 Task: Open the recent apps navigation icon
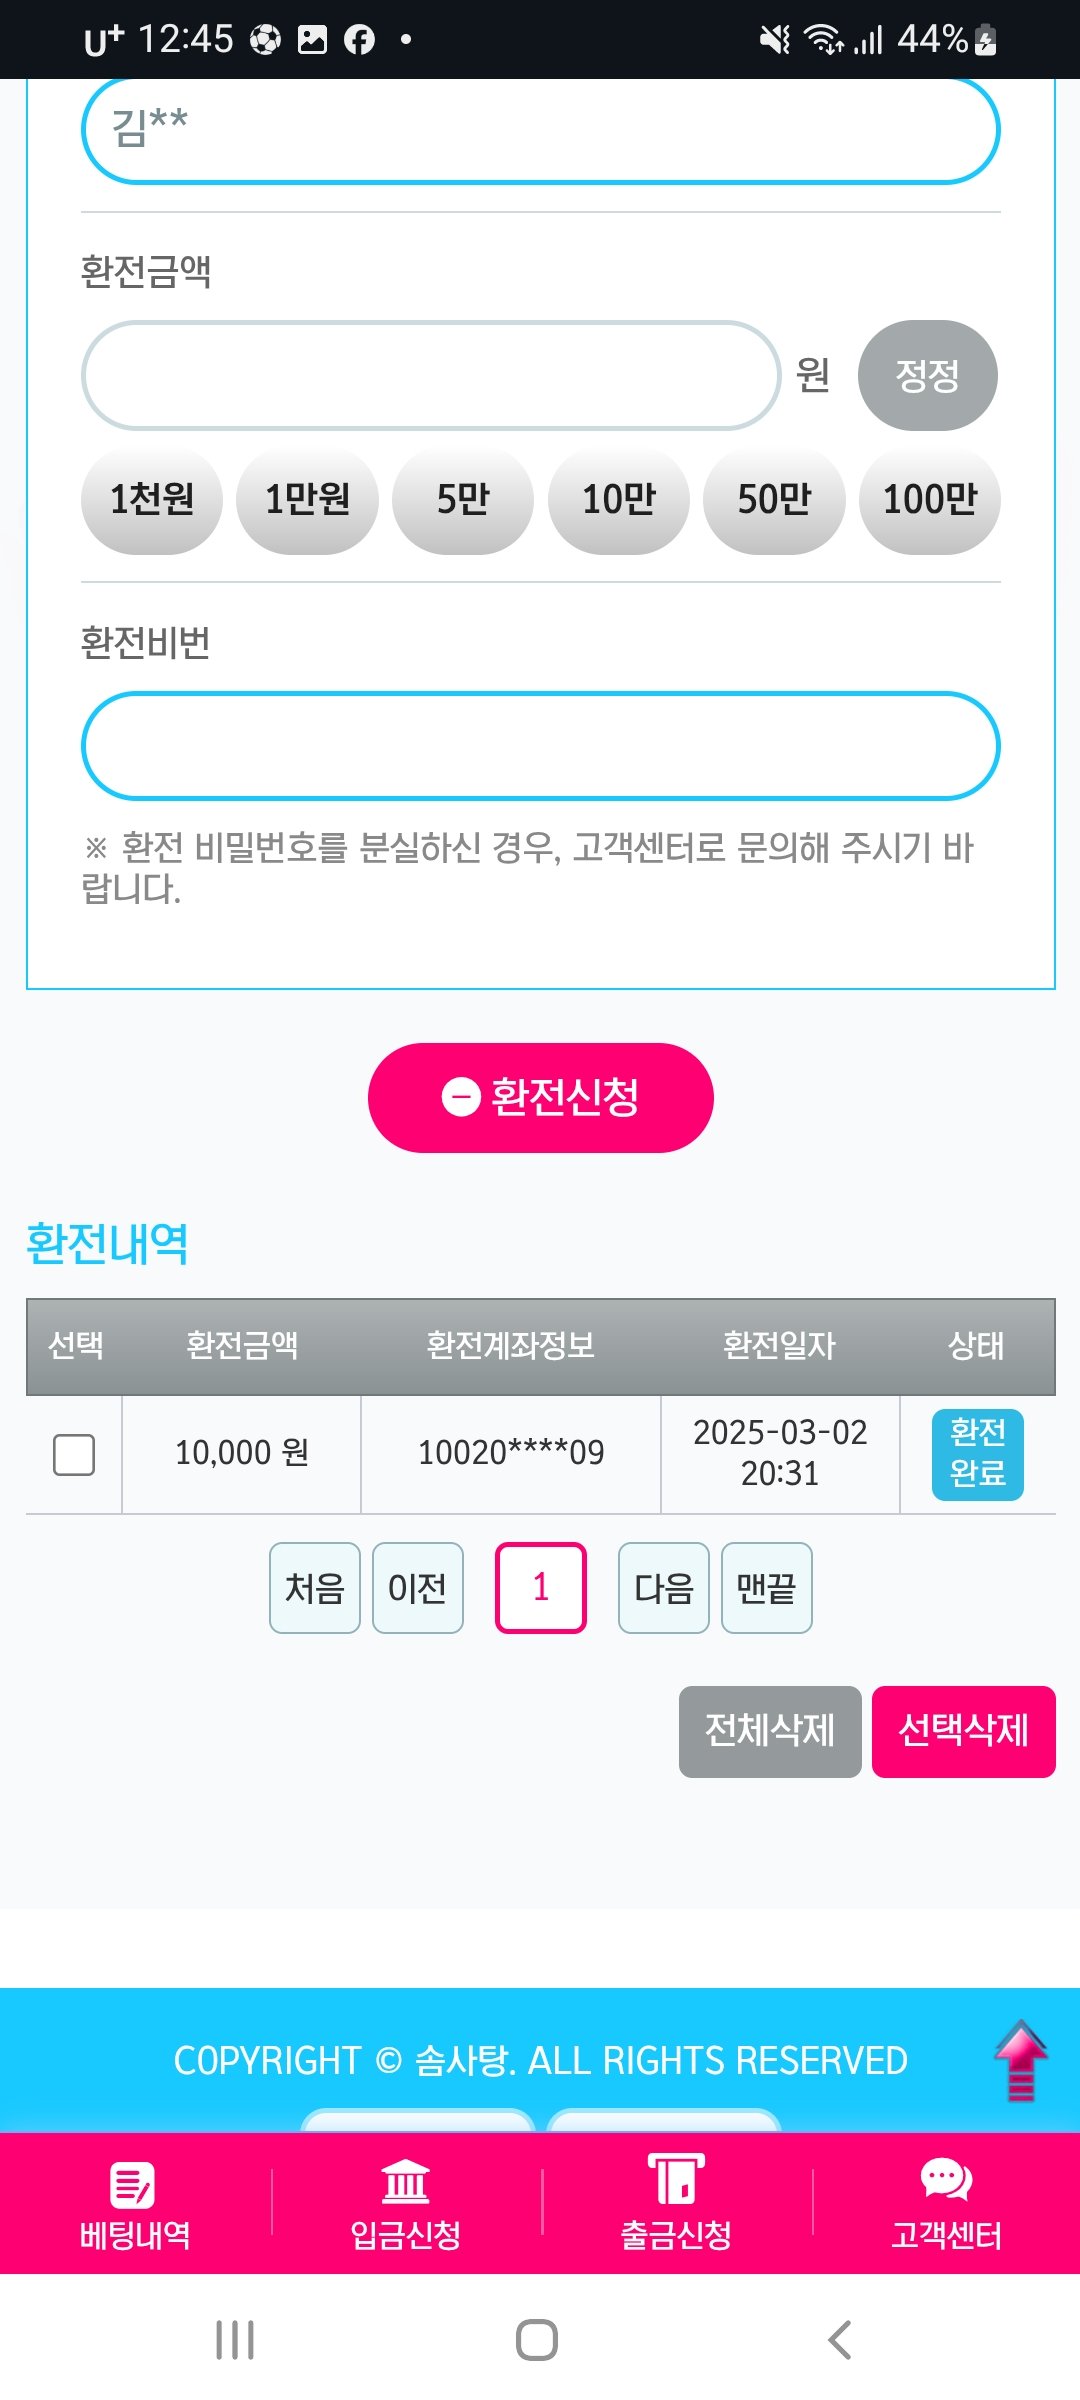[235, 2340]
